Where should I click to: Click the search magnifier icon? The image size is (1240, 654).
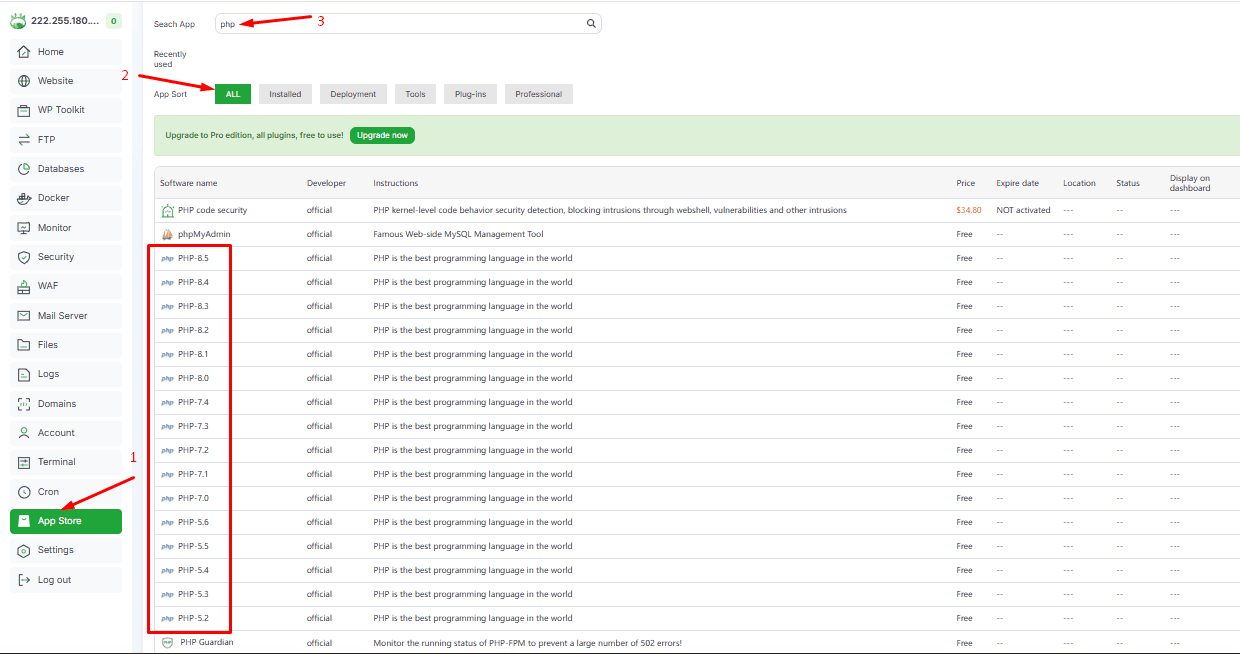pos(591,24)
